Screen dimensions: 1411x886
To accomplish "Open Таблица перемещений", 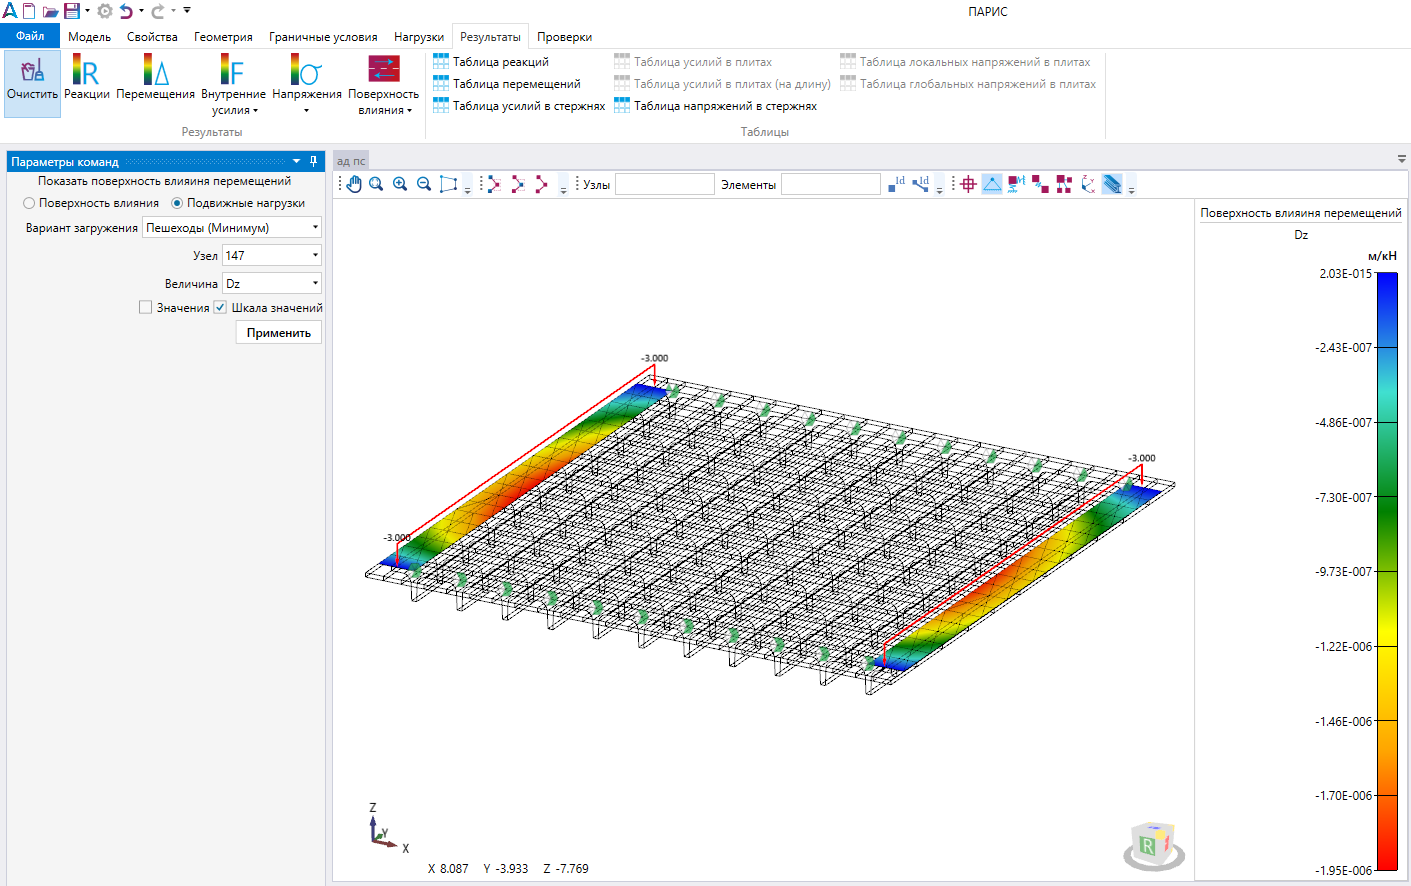I will point(506,84).
